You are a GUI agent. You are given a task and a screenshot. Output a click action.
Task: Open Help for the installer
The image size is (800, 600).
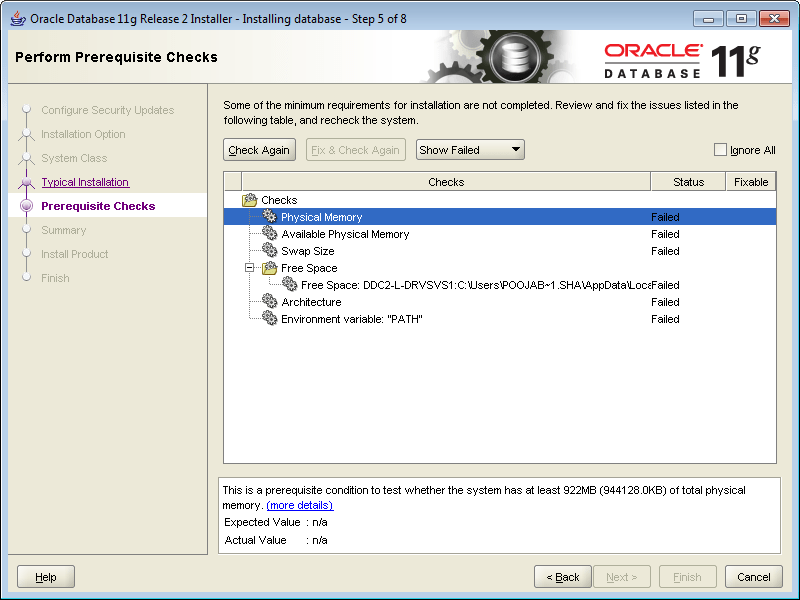(x=46, y=577)
